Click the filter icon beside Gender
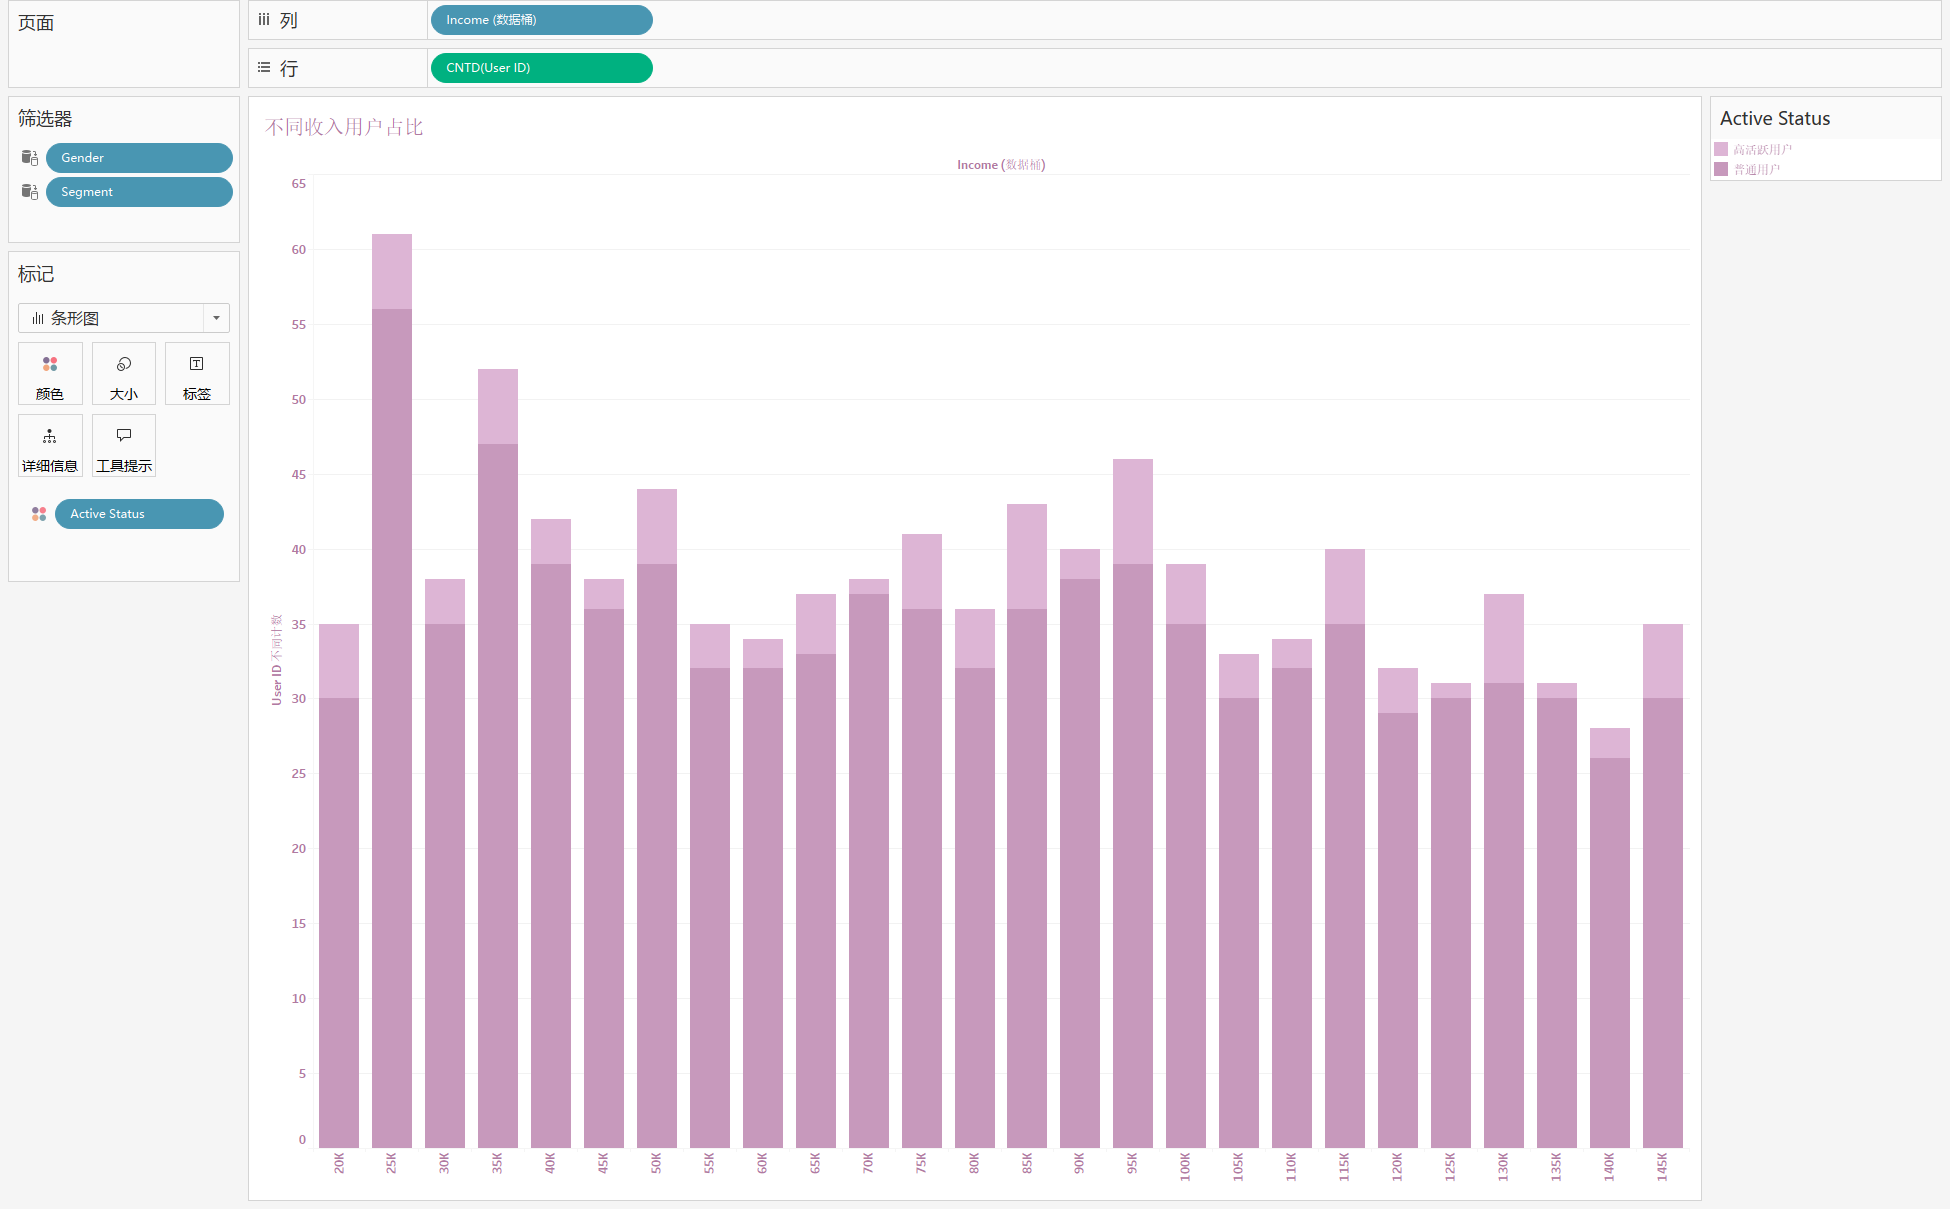 [30, 158]
